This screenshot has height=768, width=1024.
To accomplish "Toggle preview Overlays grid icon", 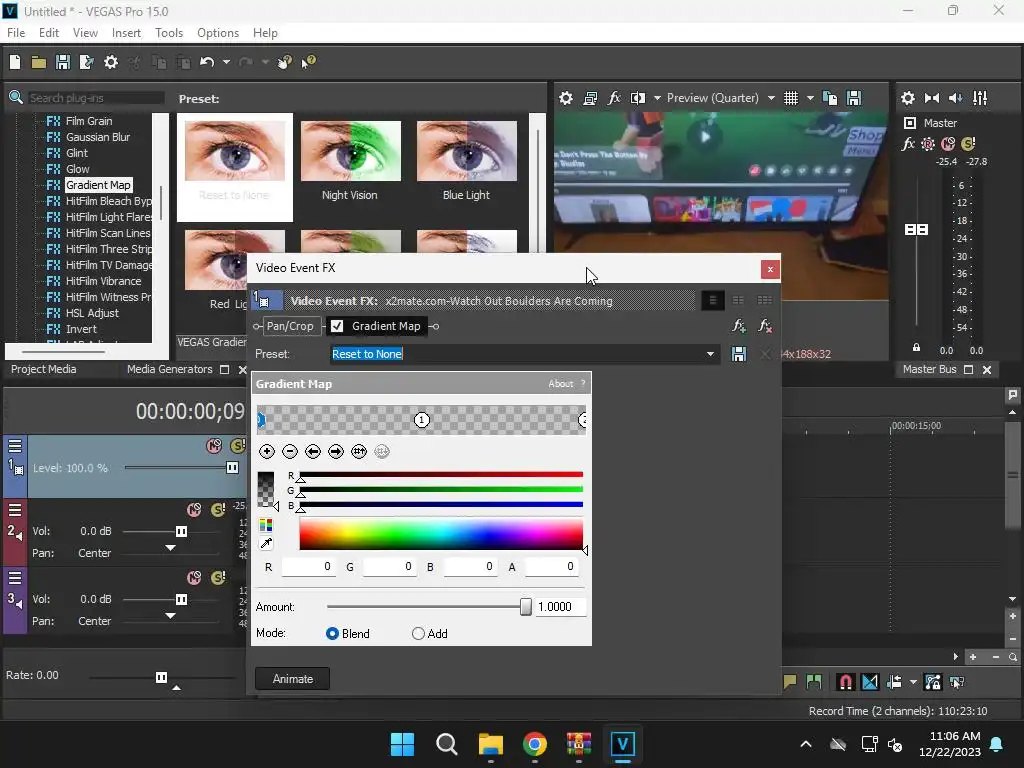I will coord(791,98).
